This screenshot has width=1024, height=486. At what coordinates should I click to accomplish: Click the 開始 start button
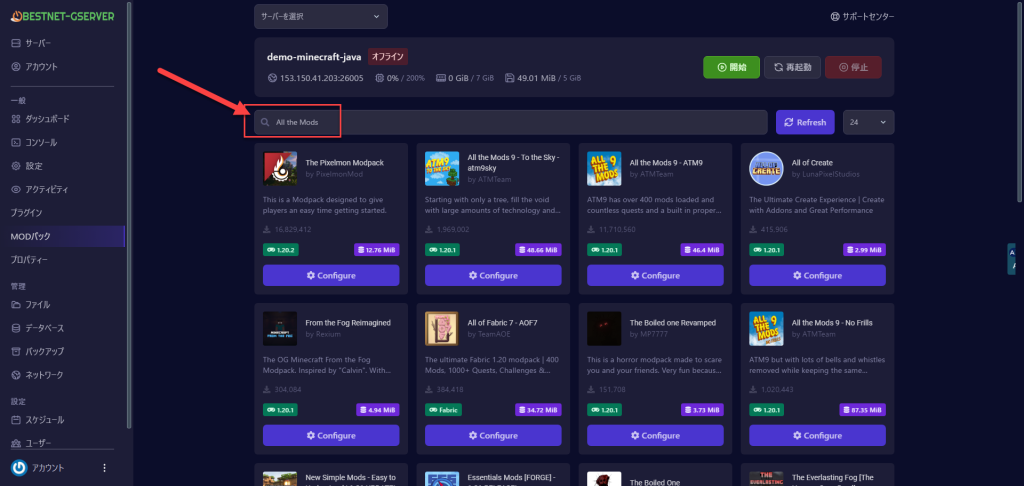(x=731, y=67)
